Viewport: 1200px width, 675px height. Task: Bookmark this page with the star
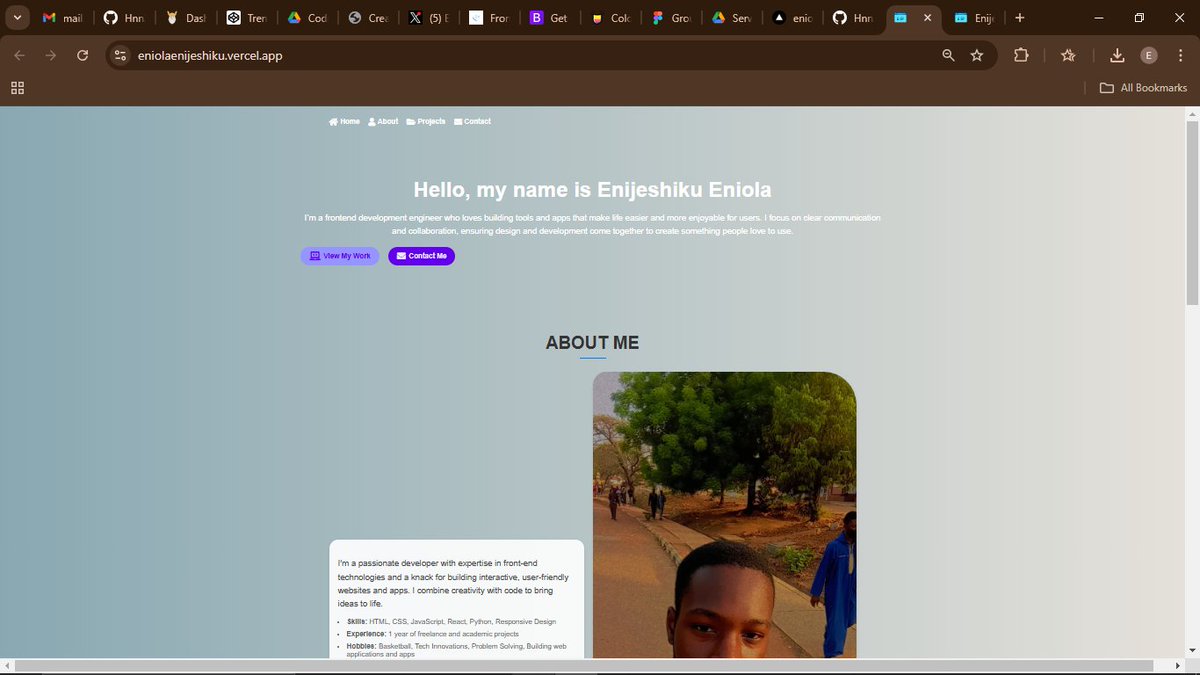(977, 55)
